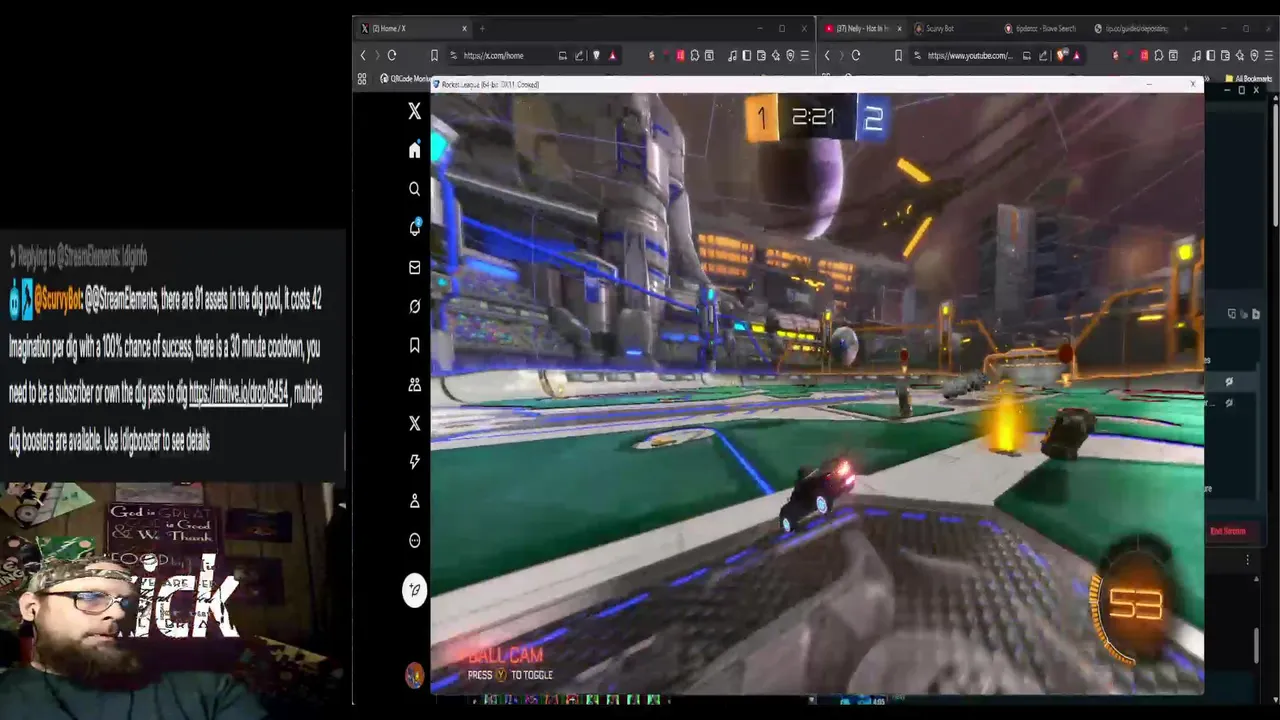The height and width of the screenshot is (720, 1280).
Task: Open More circle menu in X sidebar
Action: [414, 540]
